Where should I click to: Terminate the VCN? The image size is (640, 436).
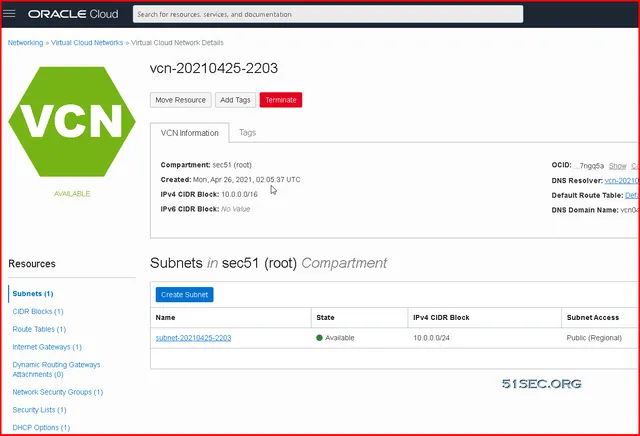click(281, 100)
